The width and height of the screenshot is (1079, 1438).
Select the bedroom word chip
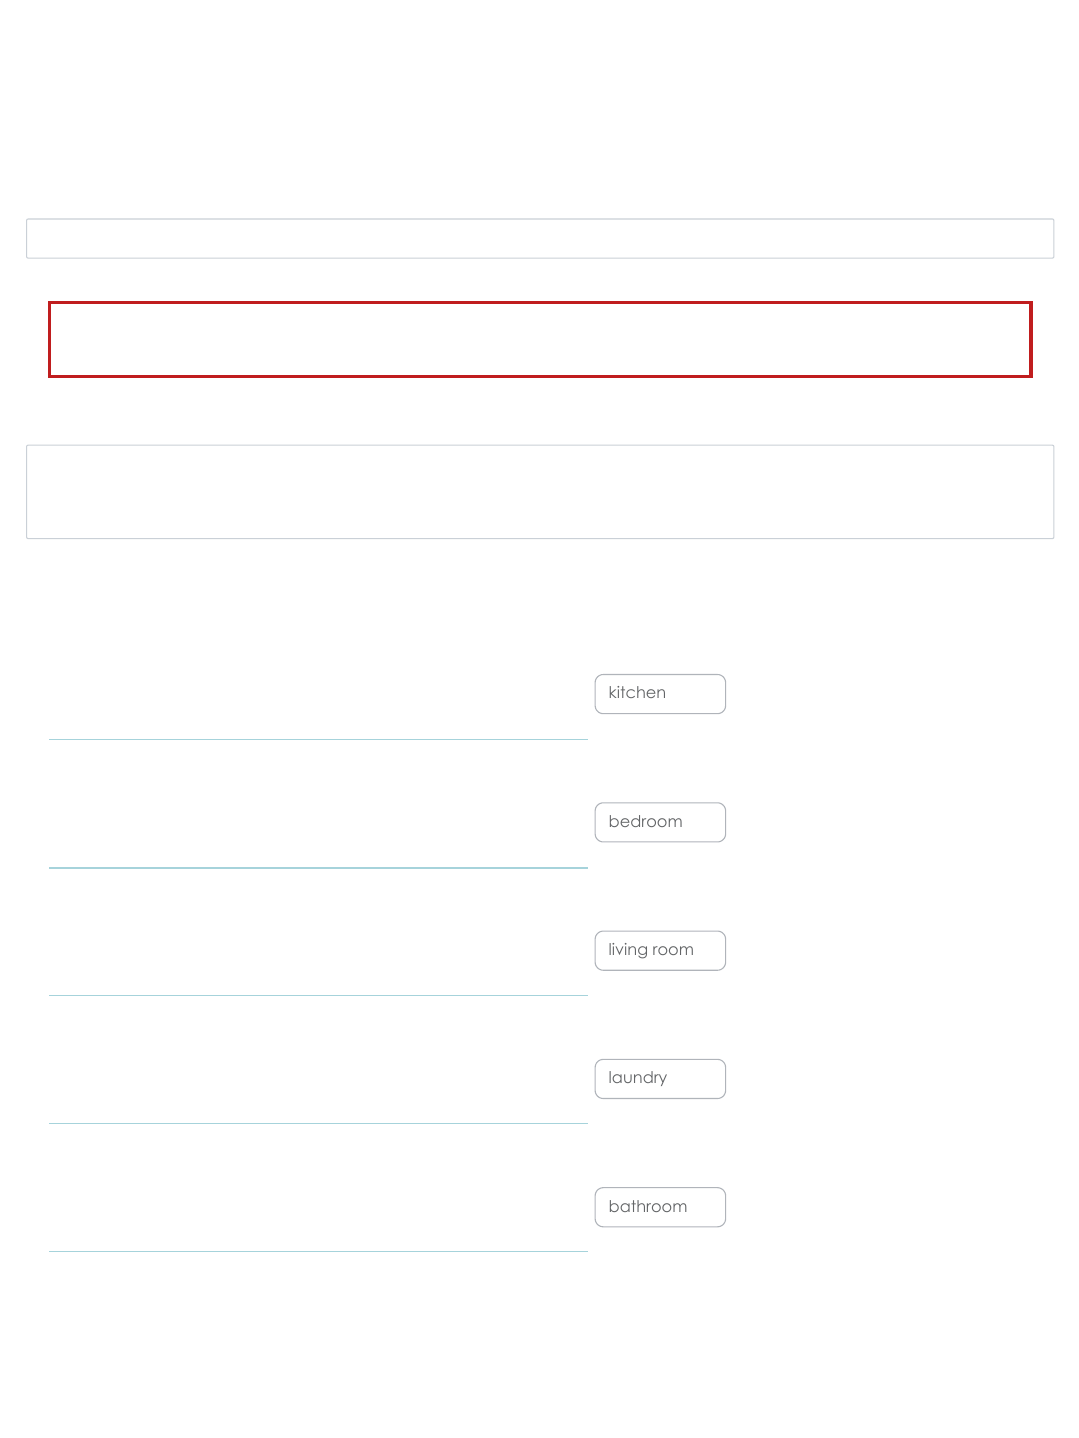tap(660, 822)
